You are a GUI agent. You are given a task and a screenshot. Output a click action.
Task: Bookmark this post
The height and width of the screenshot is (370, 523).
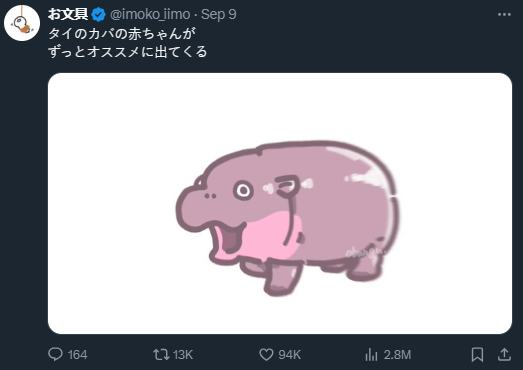pos(477,354)
